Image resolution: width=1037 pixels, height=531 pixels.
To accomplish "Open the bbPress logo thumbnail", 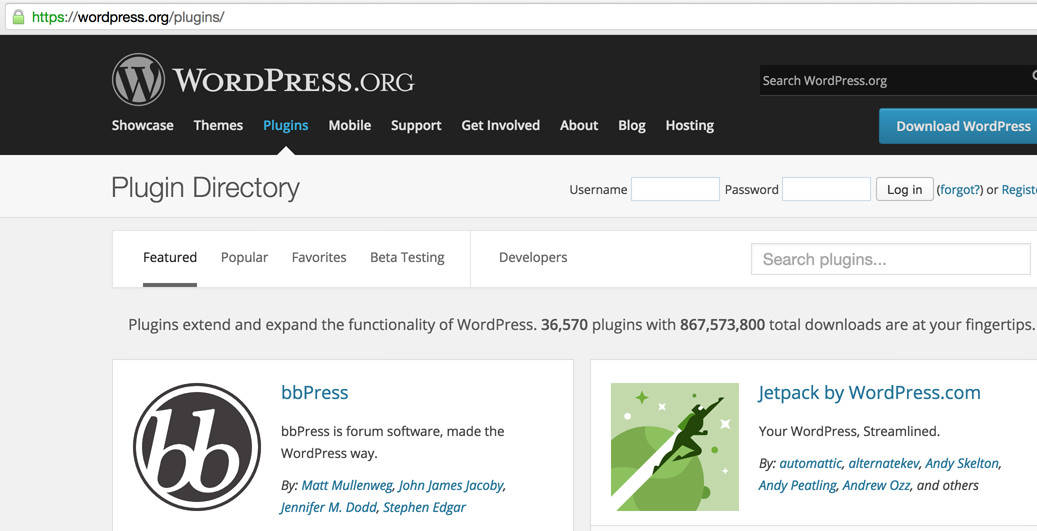I will tap(197, 447).
